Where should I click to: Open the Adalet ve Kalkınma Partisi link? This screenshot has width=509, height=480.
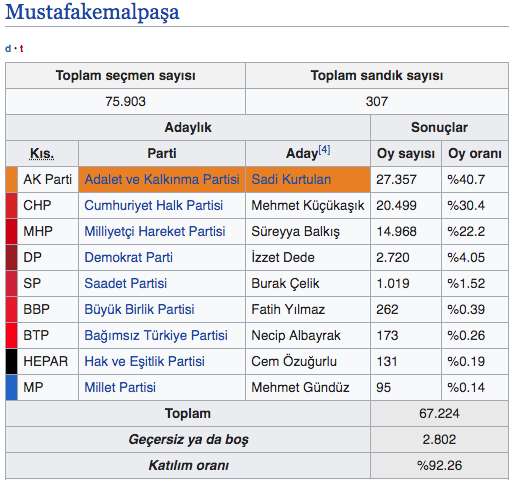point(162,179)
